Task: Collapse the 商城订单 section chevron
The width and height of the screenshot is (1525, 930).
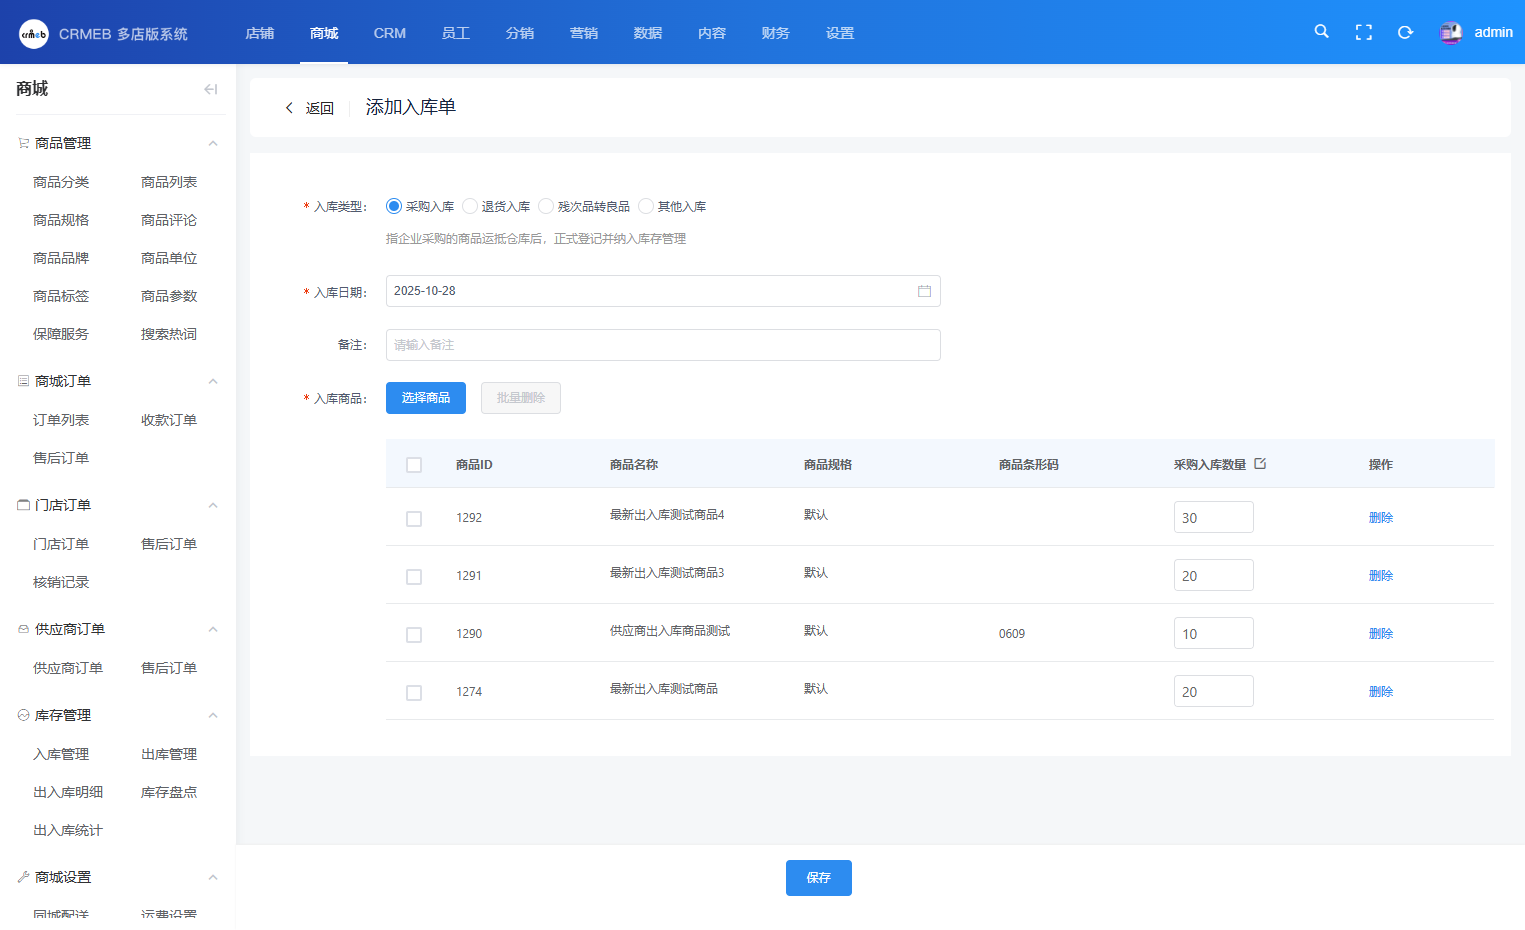Action: pyautogui.click(x=213, y=382)
